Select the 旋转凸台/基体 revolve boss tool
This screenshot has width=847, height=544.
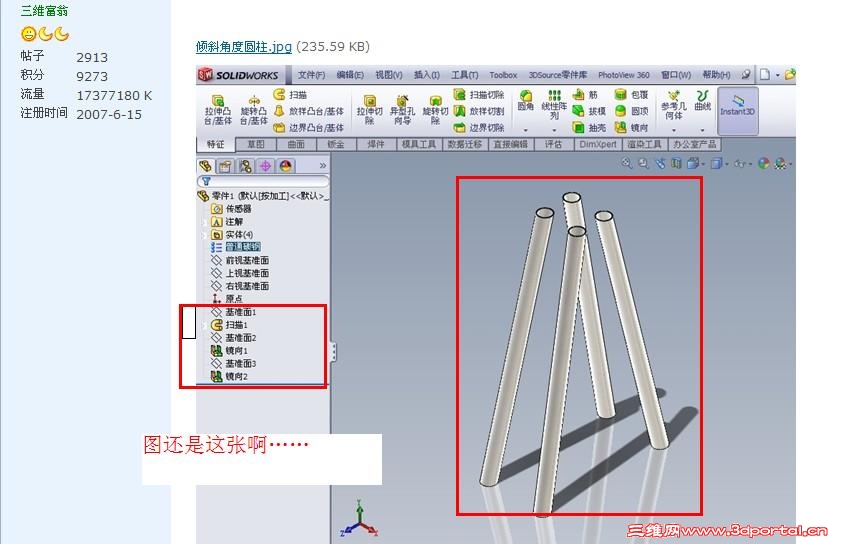point(253,110)
